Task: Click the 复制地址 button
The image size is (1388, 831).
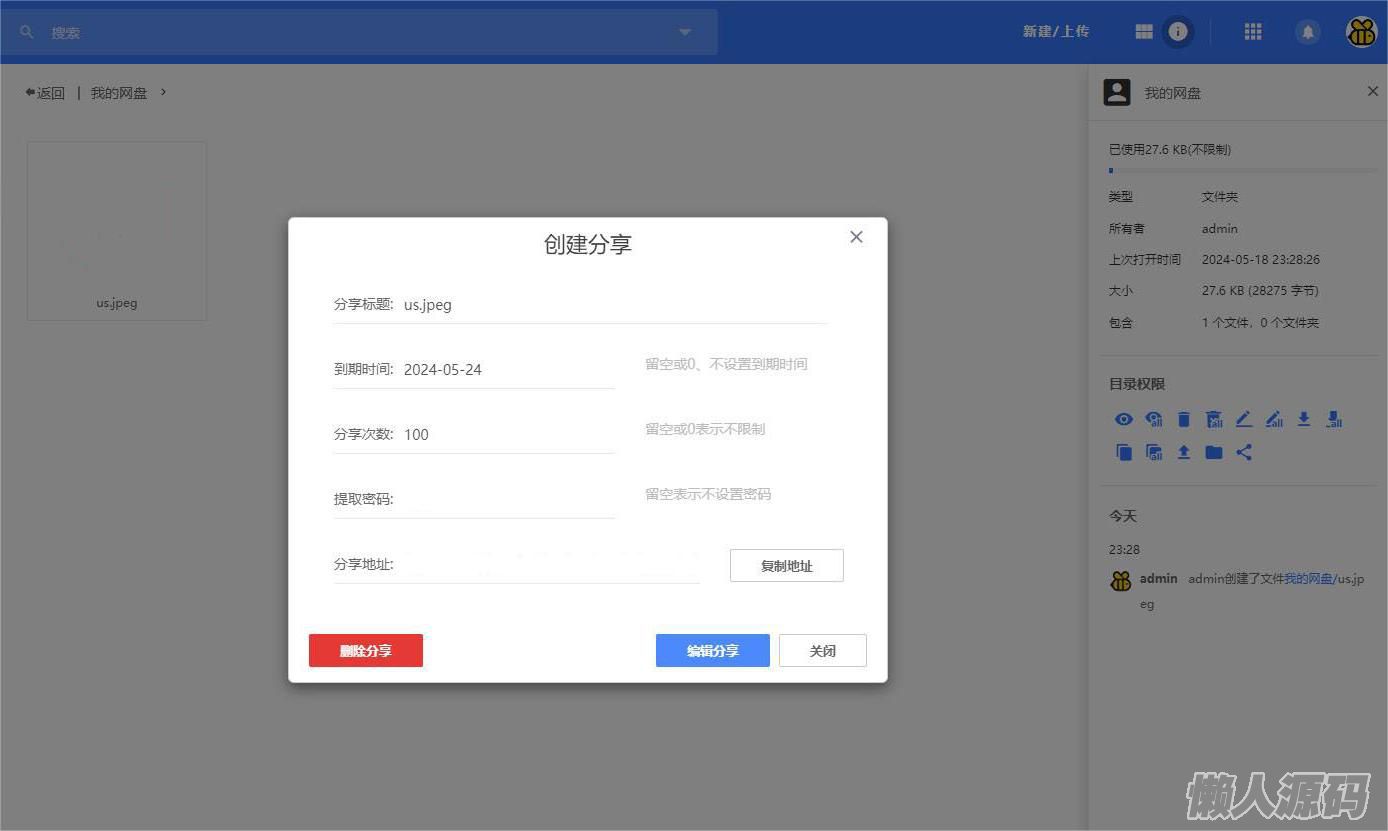Action: click(x=786, y=565)
